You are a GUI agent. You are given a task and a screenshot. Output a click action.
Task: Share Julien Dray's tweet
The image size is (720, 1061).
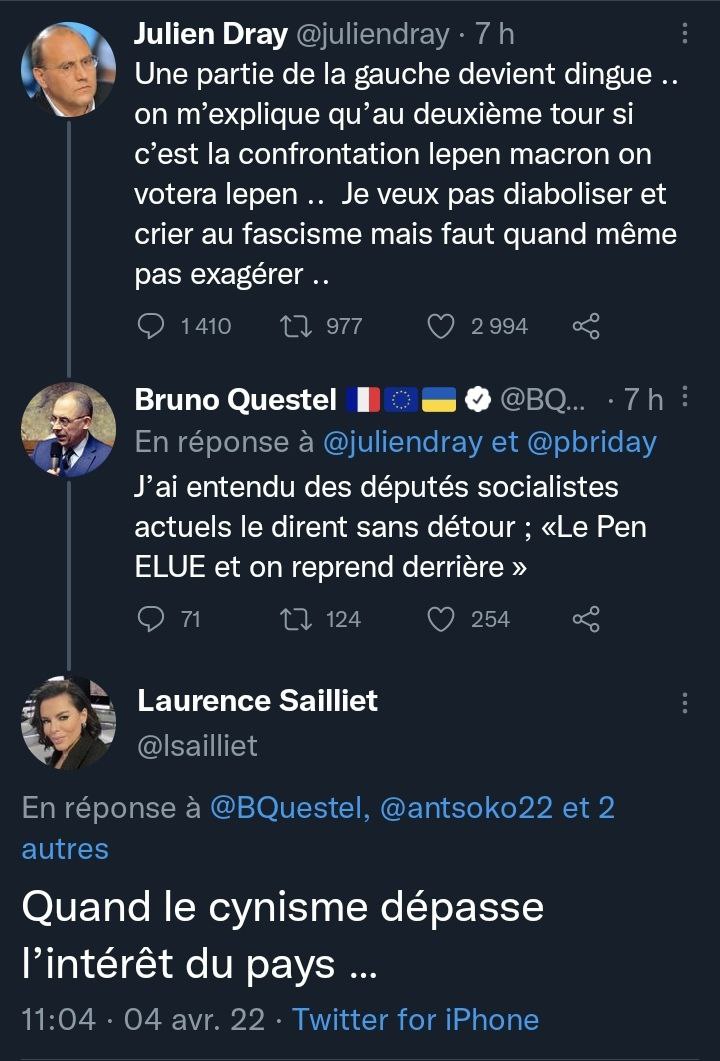[586, 326]
